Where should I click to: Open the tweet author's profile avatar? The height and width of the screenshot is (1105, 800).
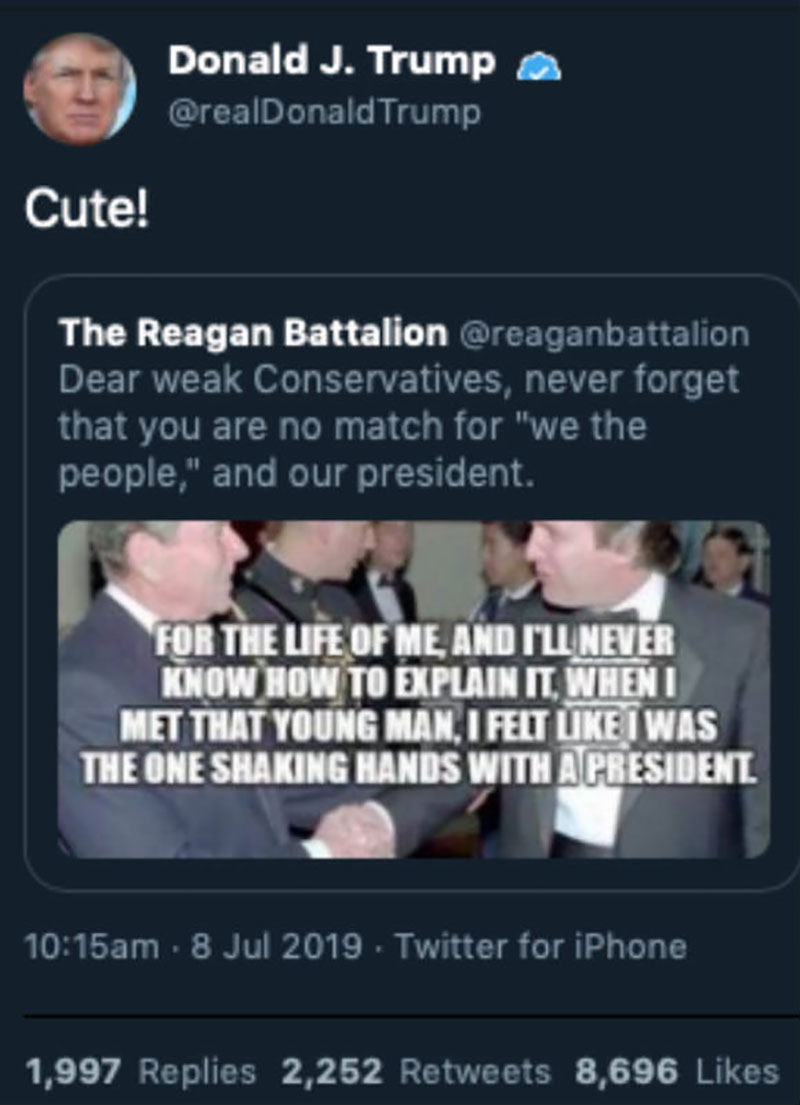[x=79, y=89]
